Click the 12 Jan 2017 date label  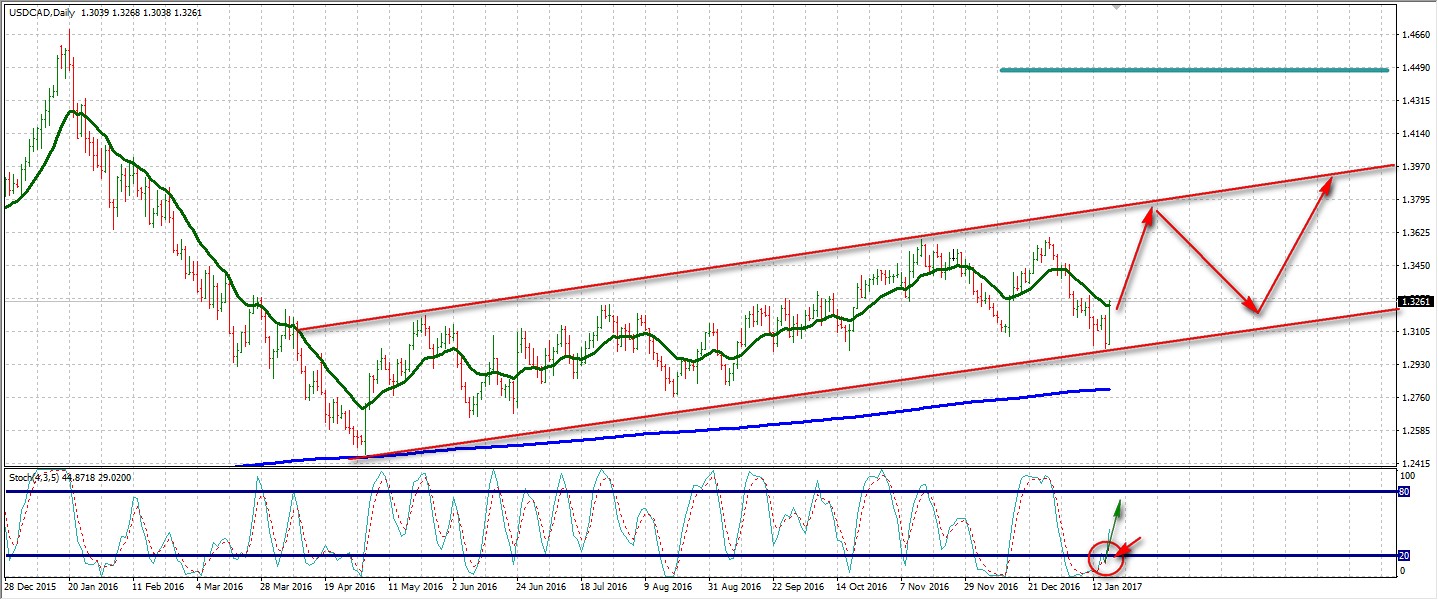pyautogui.click(x=1116, y=588)
